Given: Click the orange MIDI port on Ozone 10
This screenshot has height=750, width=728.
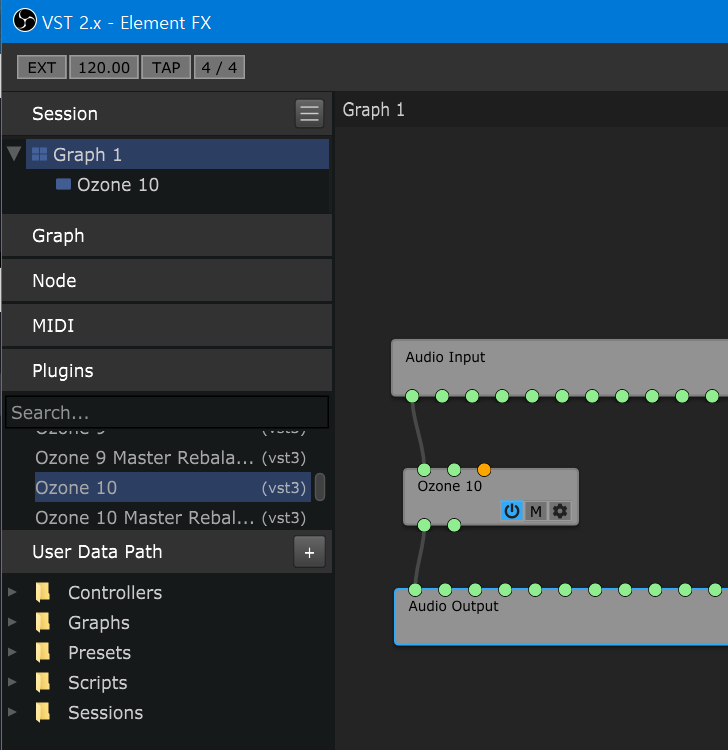Looking at the screenshot, I should click(484, 470).
